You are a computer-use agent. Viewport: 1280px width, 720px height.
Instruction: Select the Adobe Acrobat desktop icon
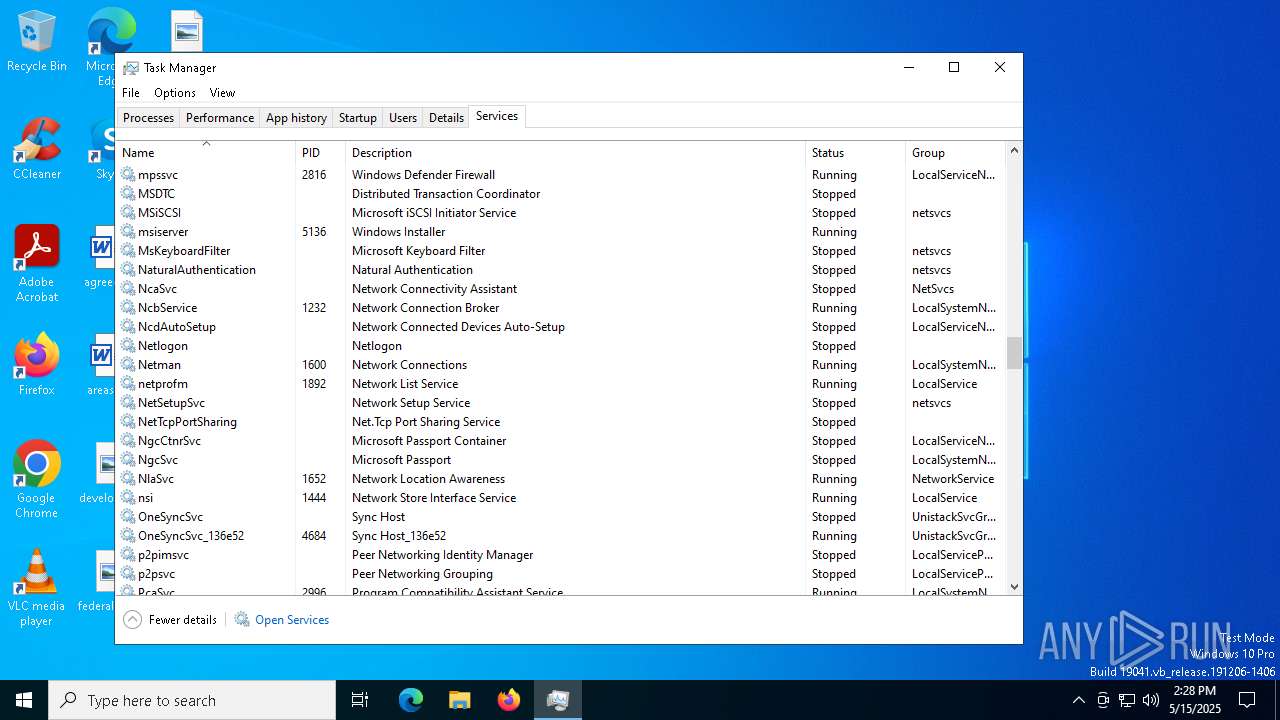pyautogui.click(x=37, y=264)
